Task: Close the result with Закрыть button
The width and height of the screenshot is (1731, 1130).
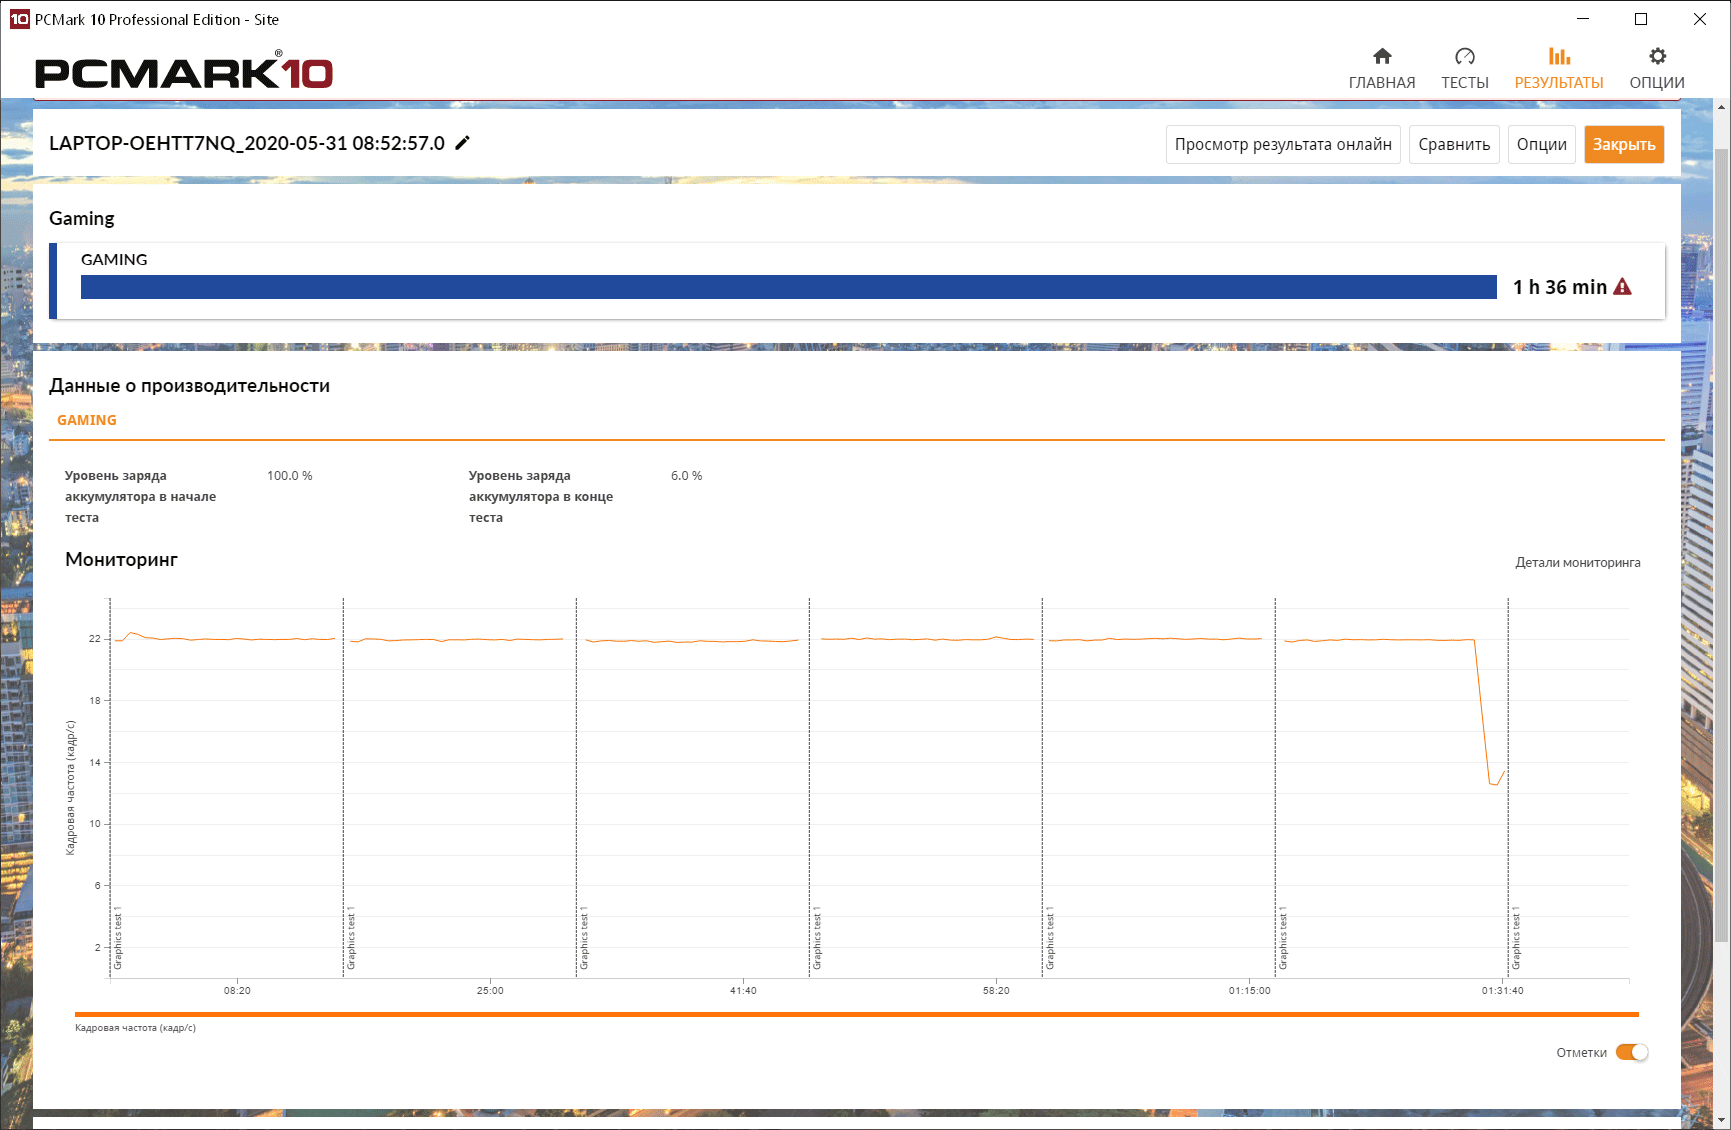Action: 1624,144
